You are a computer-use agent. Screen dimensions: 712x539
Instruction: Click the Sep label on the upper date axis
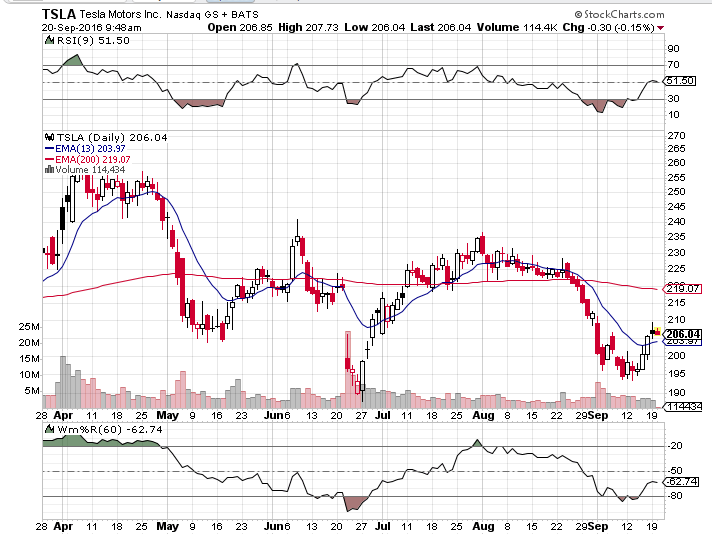coord(598,415)
